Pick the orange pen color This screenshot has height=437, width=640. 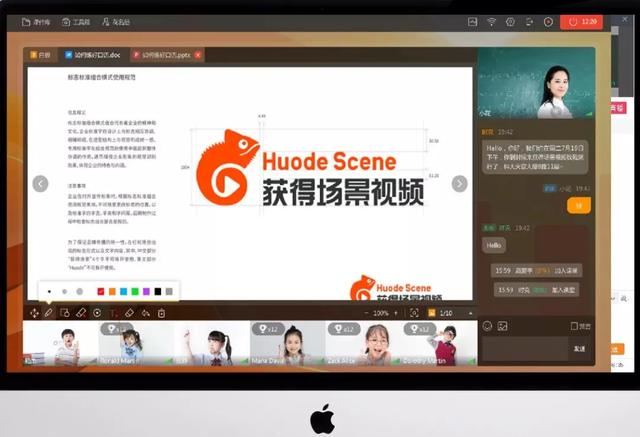tap(112, 291)
